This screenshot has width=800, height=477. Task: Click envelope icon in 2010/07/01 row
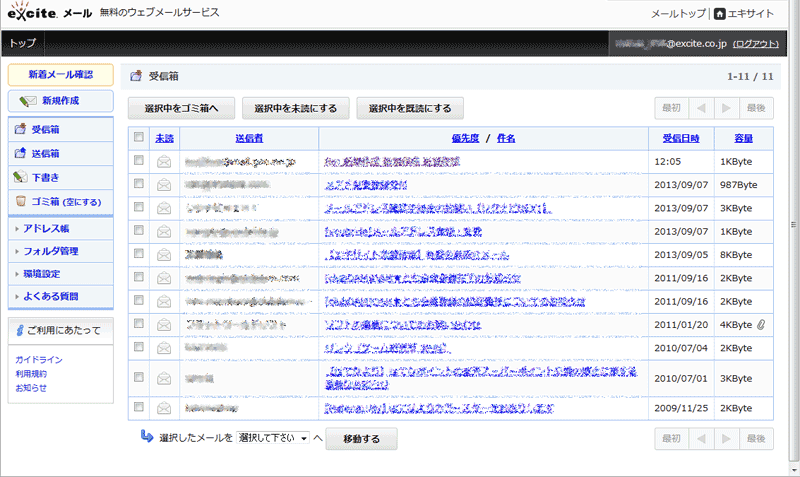164,378
